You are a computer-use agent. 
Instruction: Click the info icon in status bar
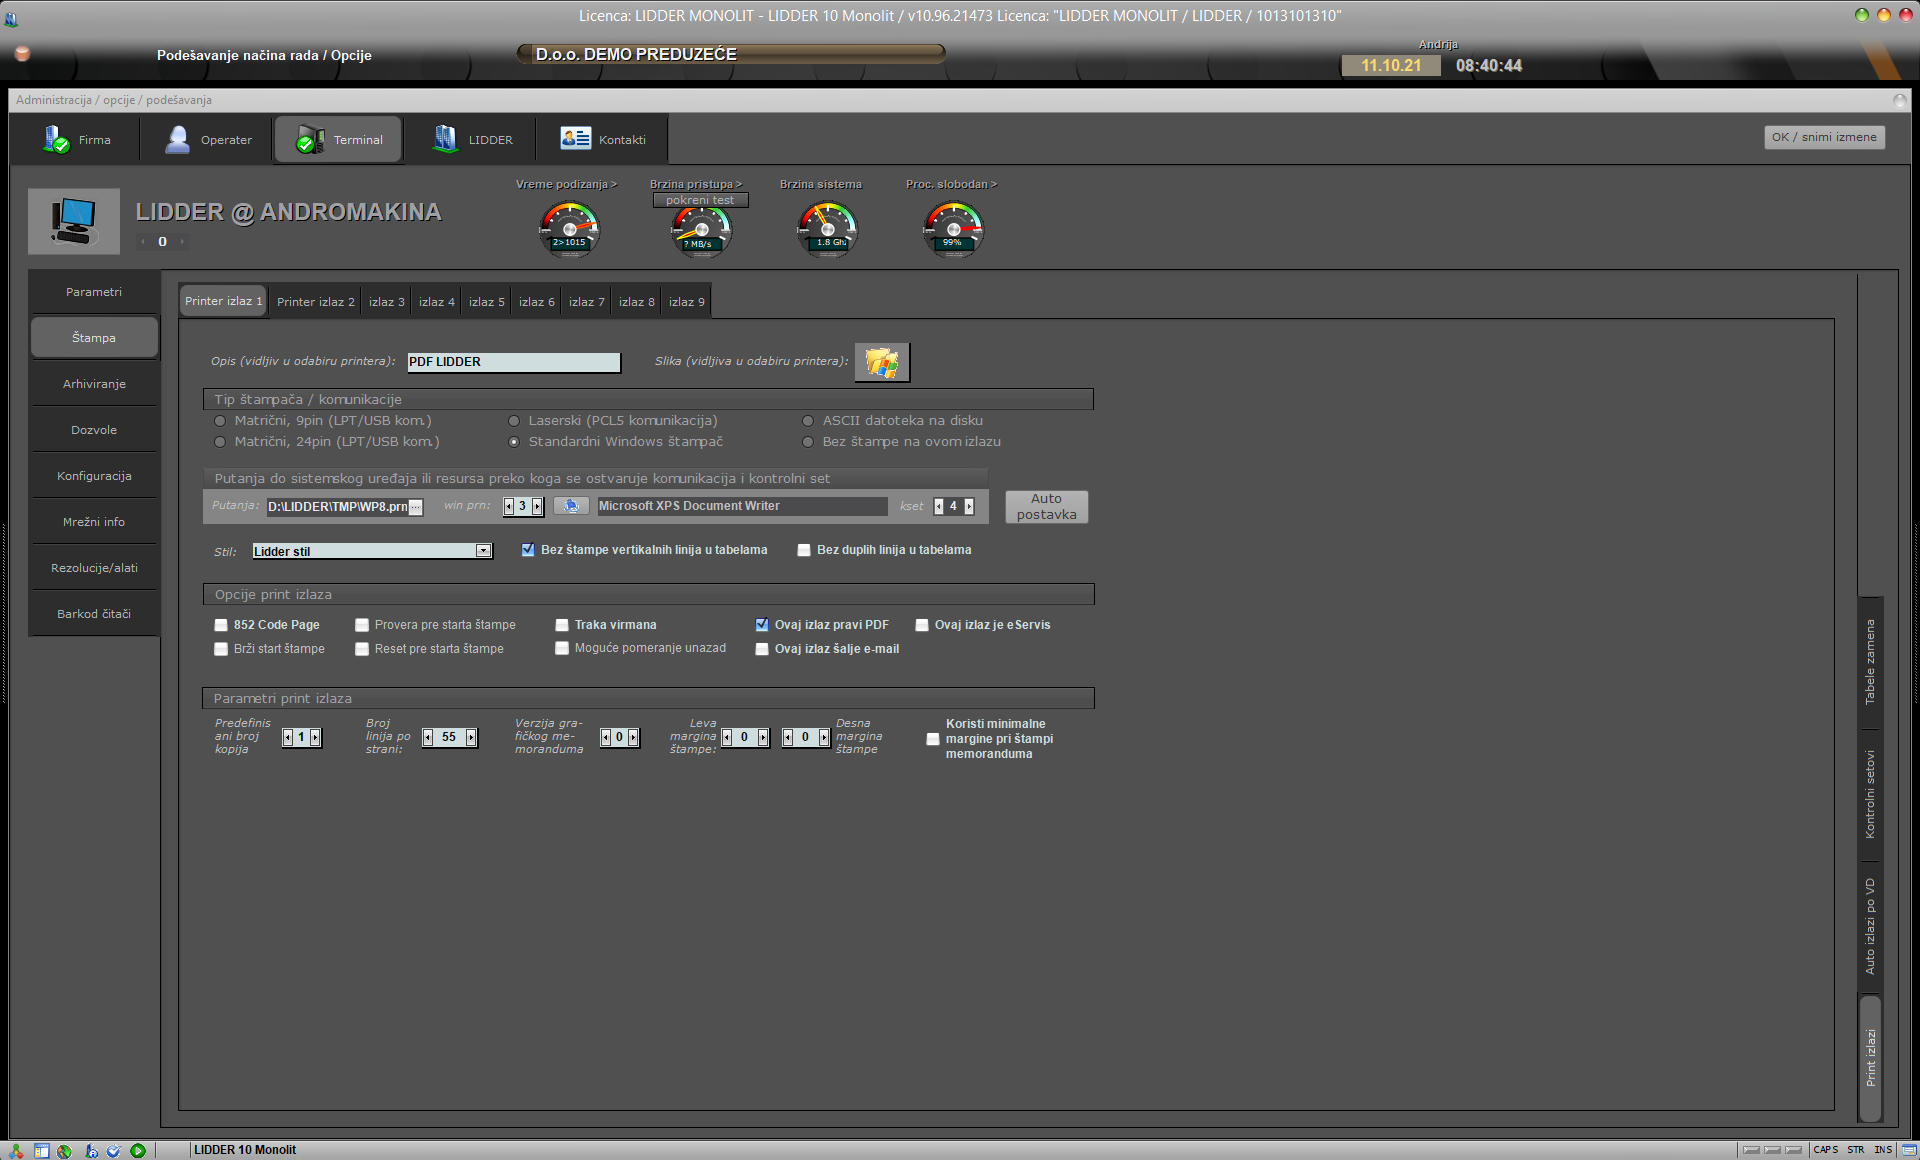click(91, 1151)
